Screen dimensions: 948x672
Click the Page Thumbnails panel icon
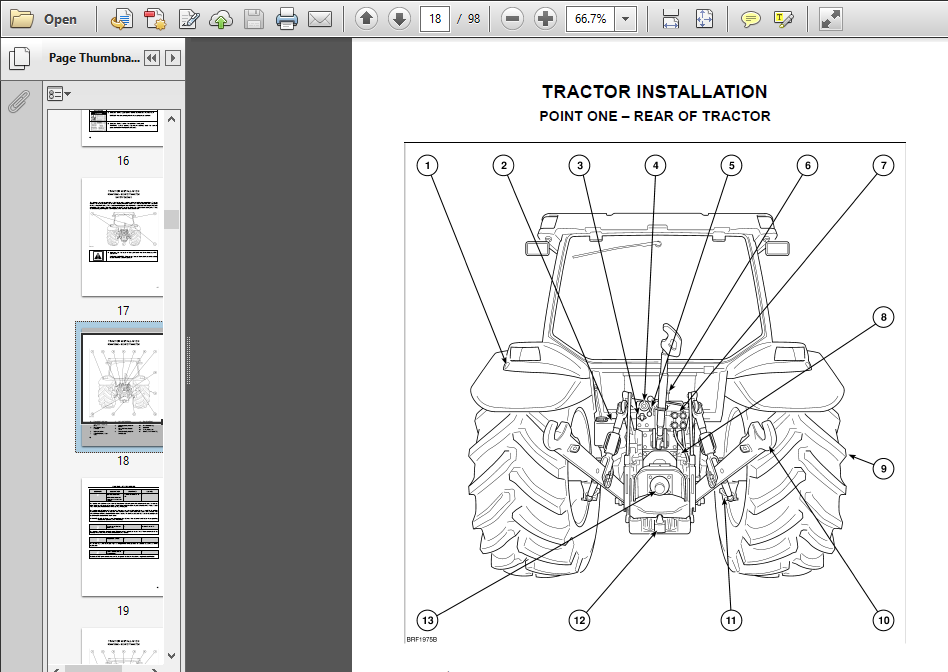(x=19, y=58)
